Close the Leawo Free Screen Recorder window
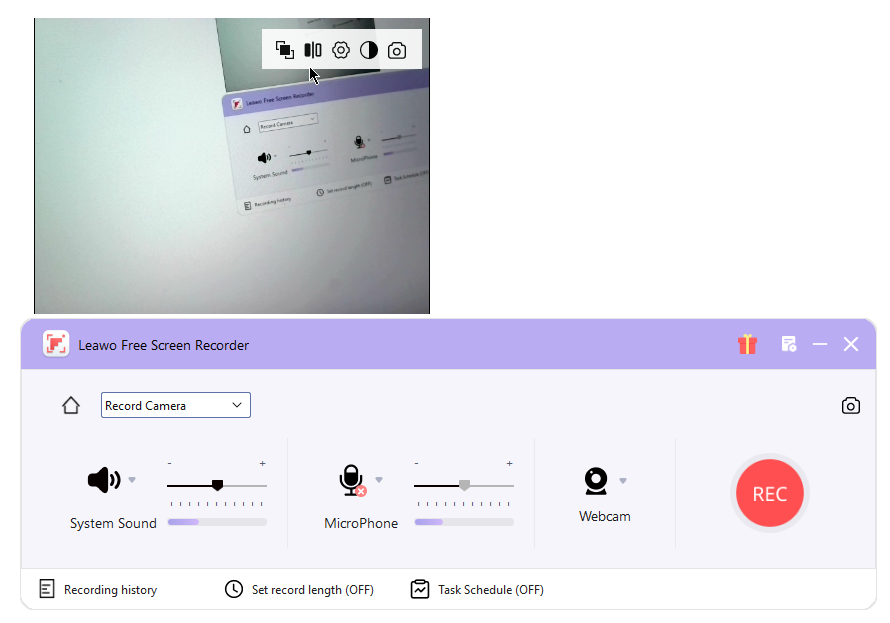Image resolution: width=890 pixels, height=623 pixels. tap(851, 344)
